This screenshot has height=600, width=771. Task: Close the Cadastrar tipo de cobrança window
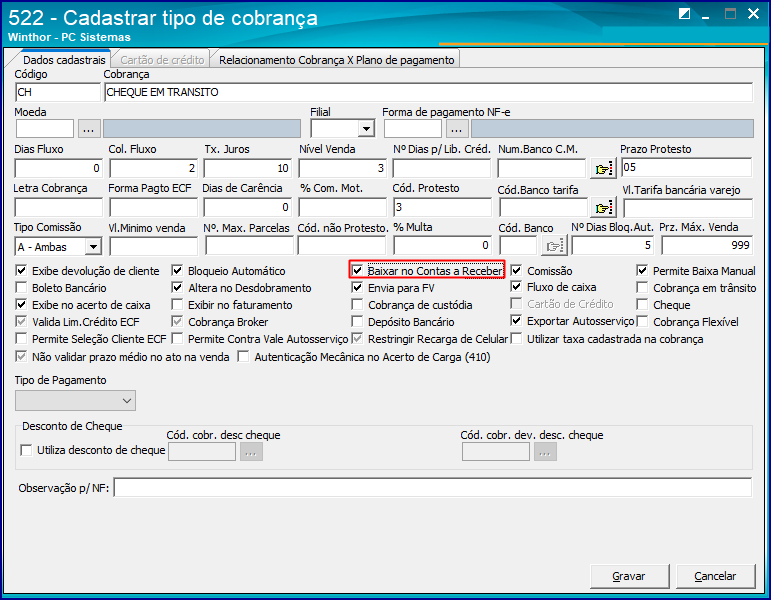pyautogui.click(x=753, y=14)
